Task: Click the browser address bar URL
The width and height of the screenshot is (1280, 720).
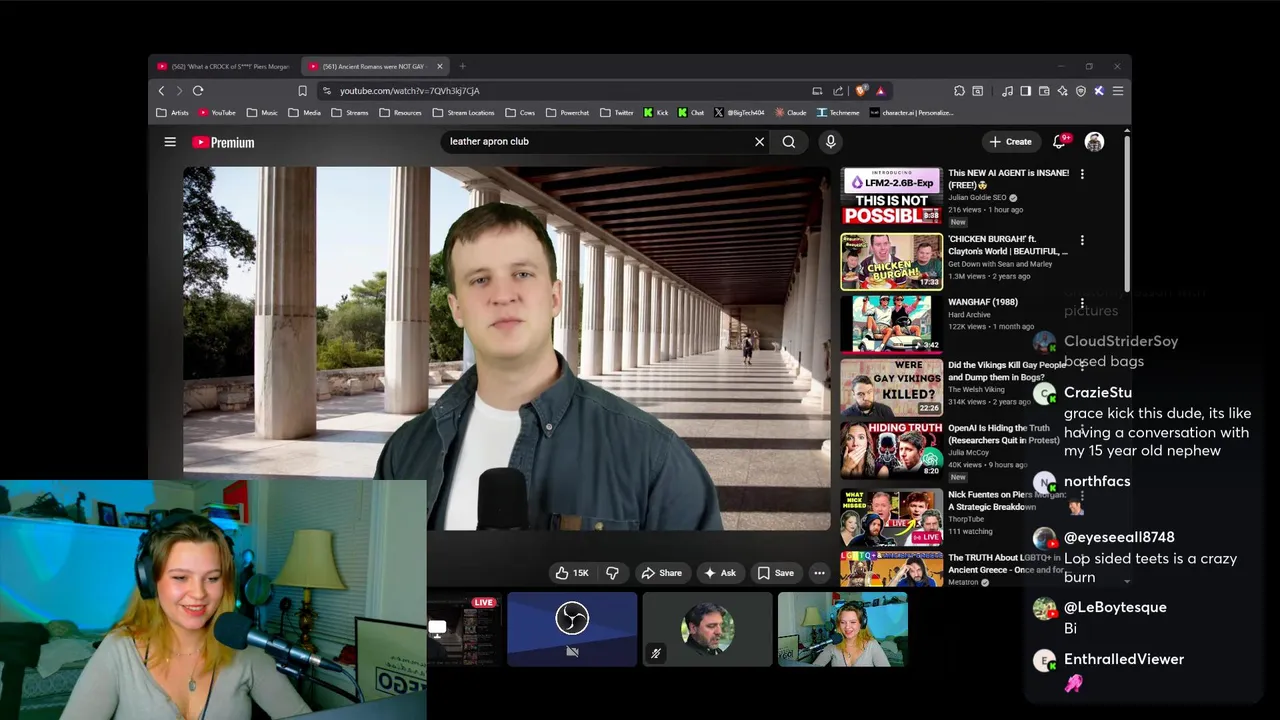Action: pyautogui.click(x=409, y=91)
